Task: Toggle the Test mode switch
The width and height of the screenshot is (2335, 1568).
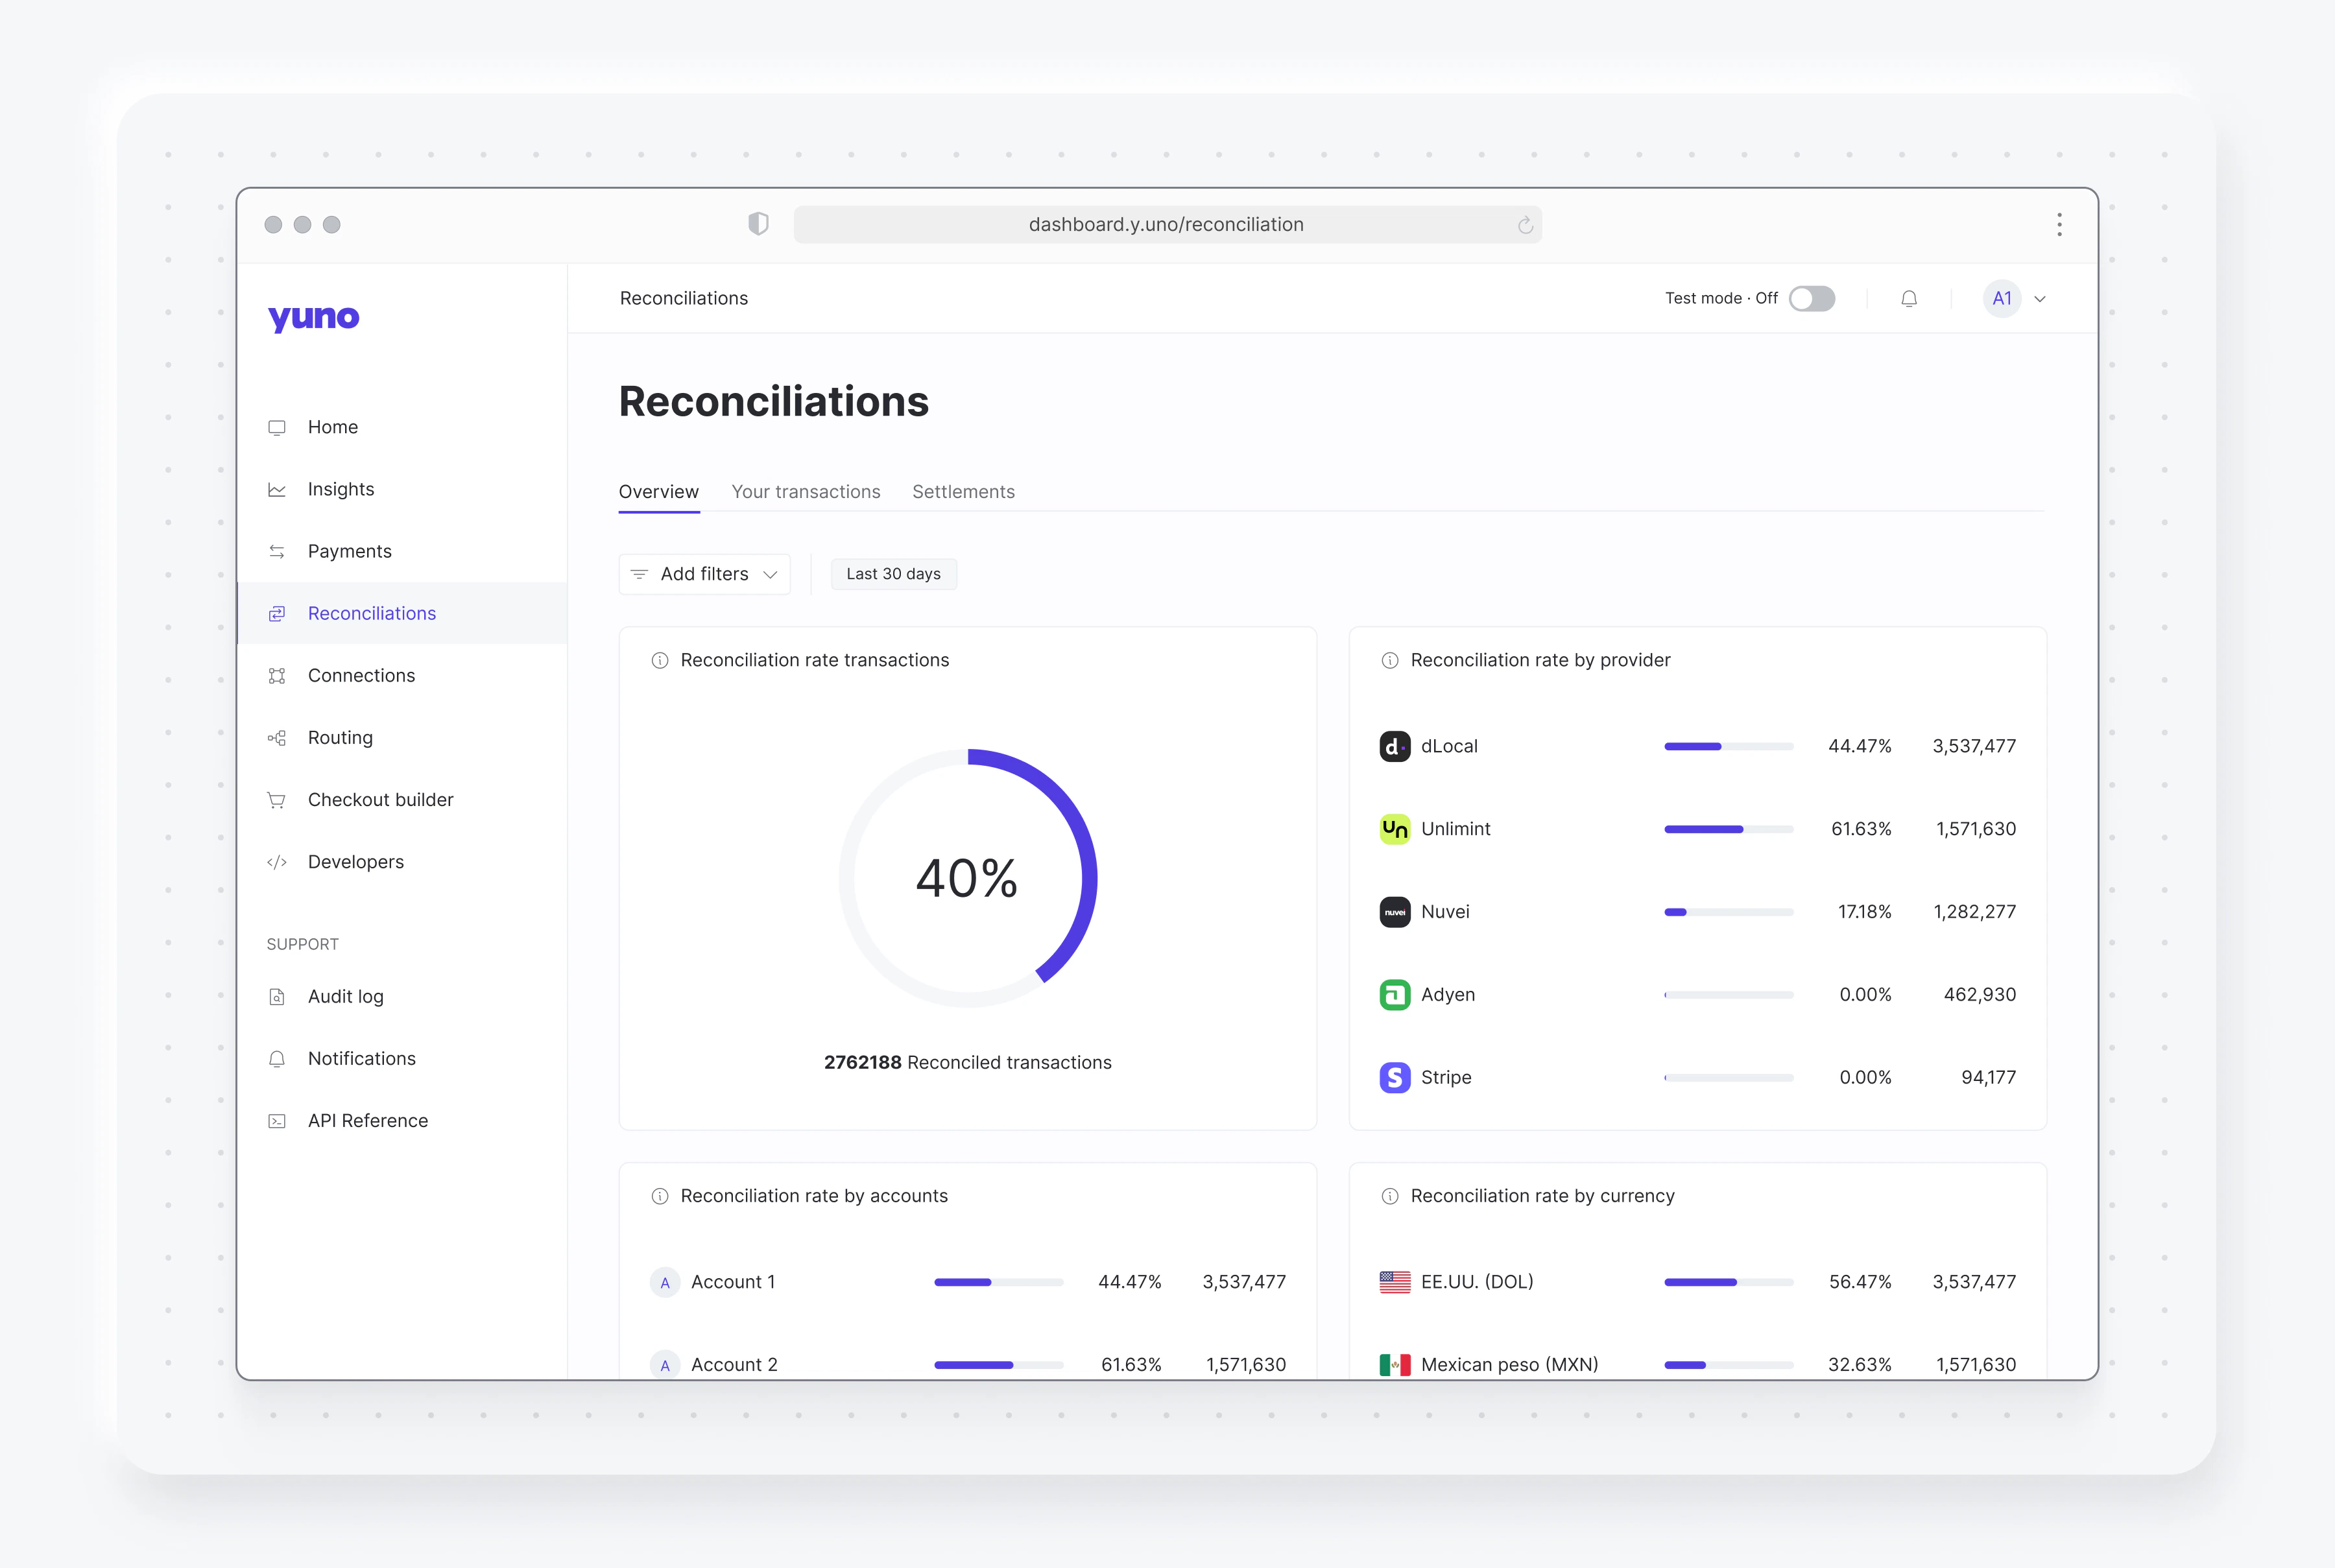Action: point(1811,298)
